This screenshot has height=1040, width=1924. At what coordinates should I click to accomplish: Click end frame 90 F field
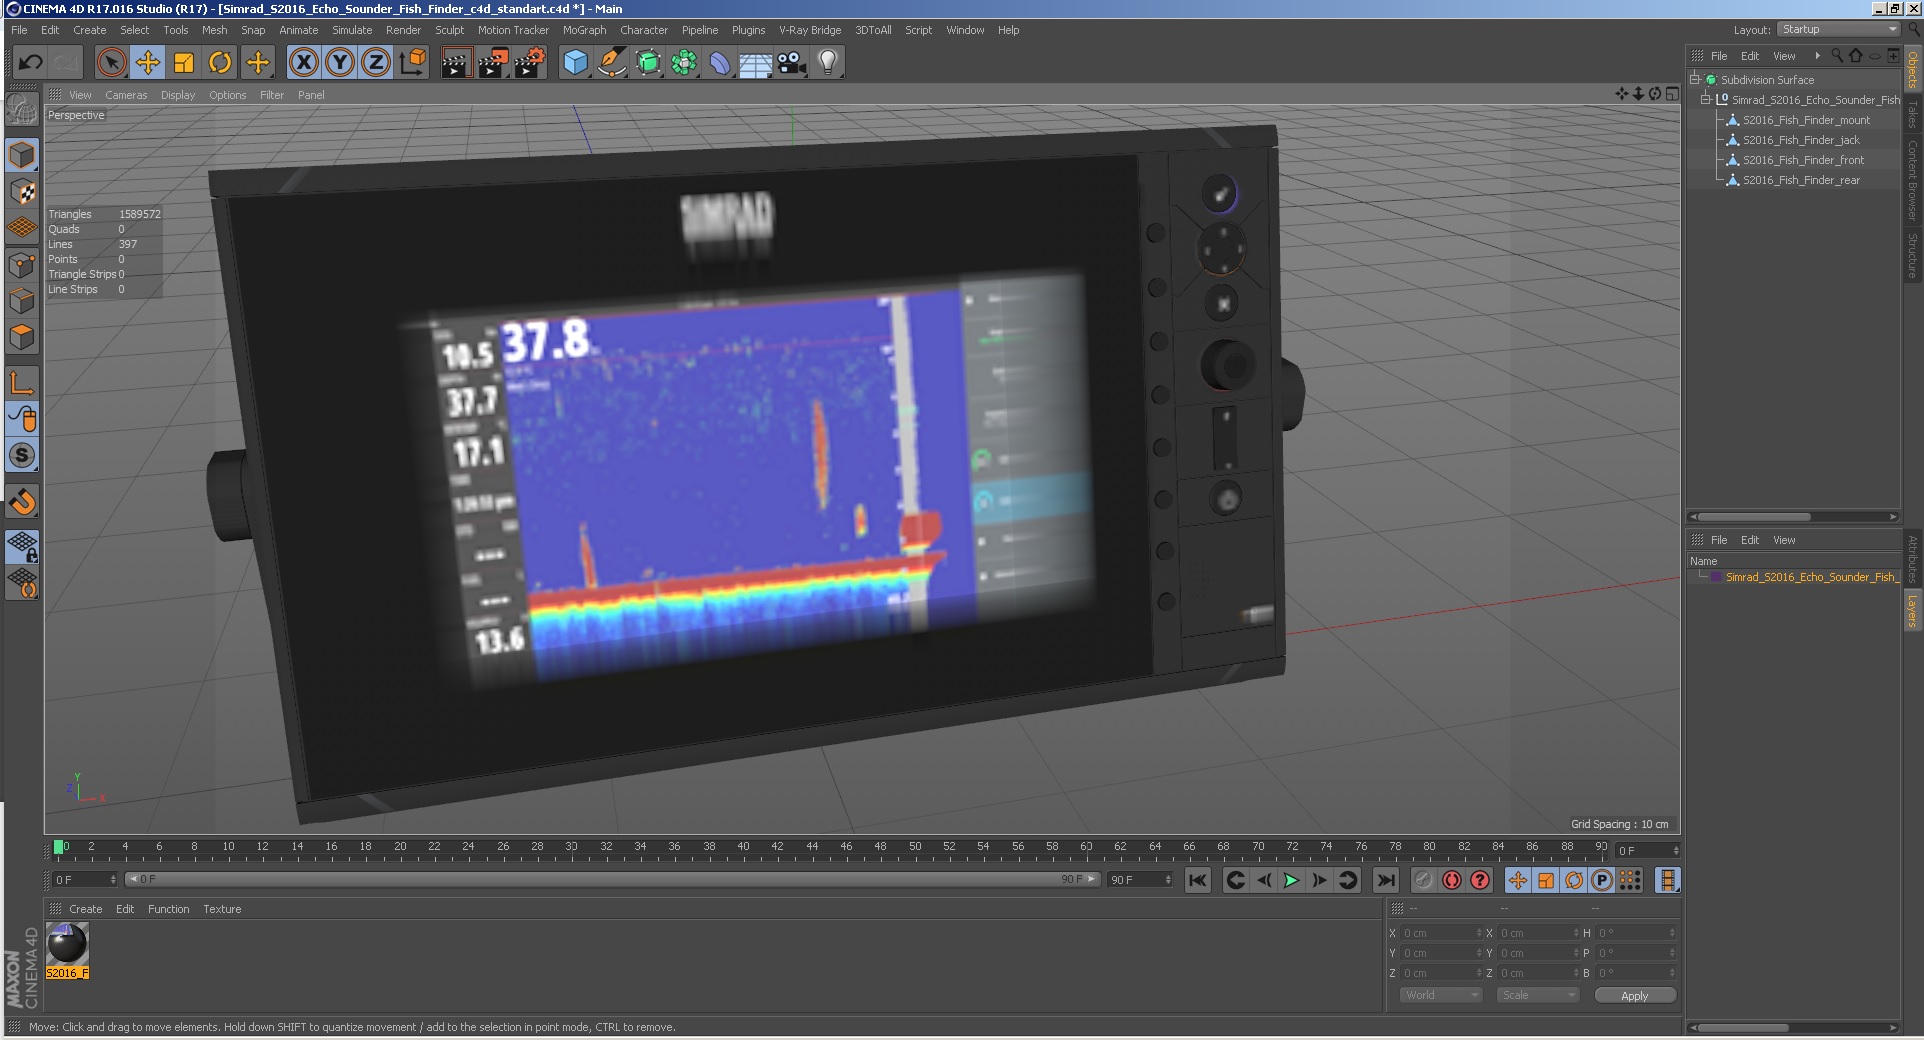click(1139, 880)
